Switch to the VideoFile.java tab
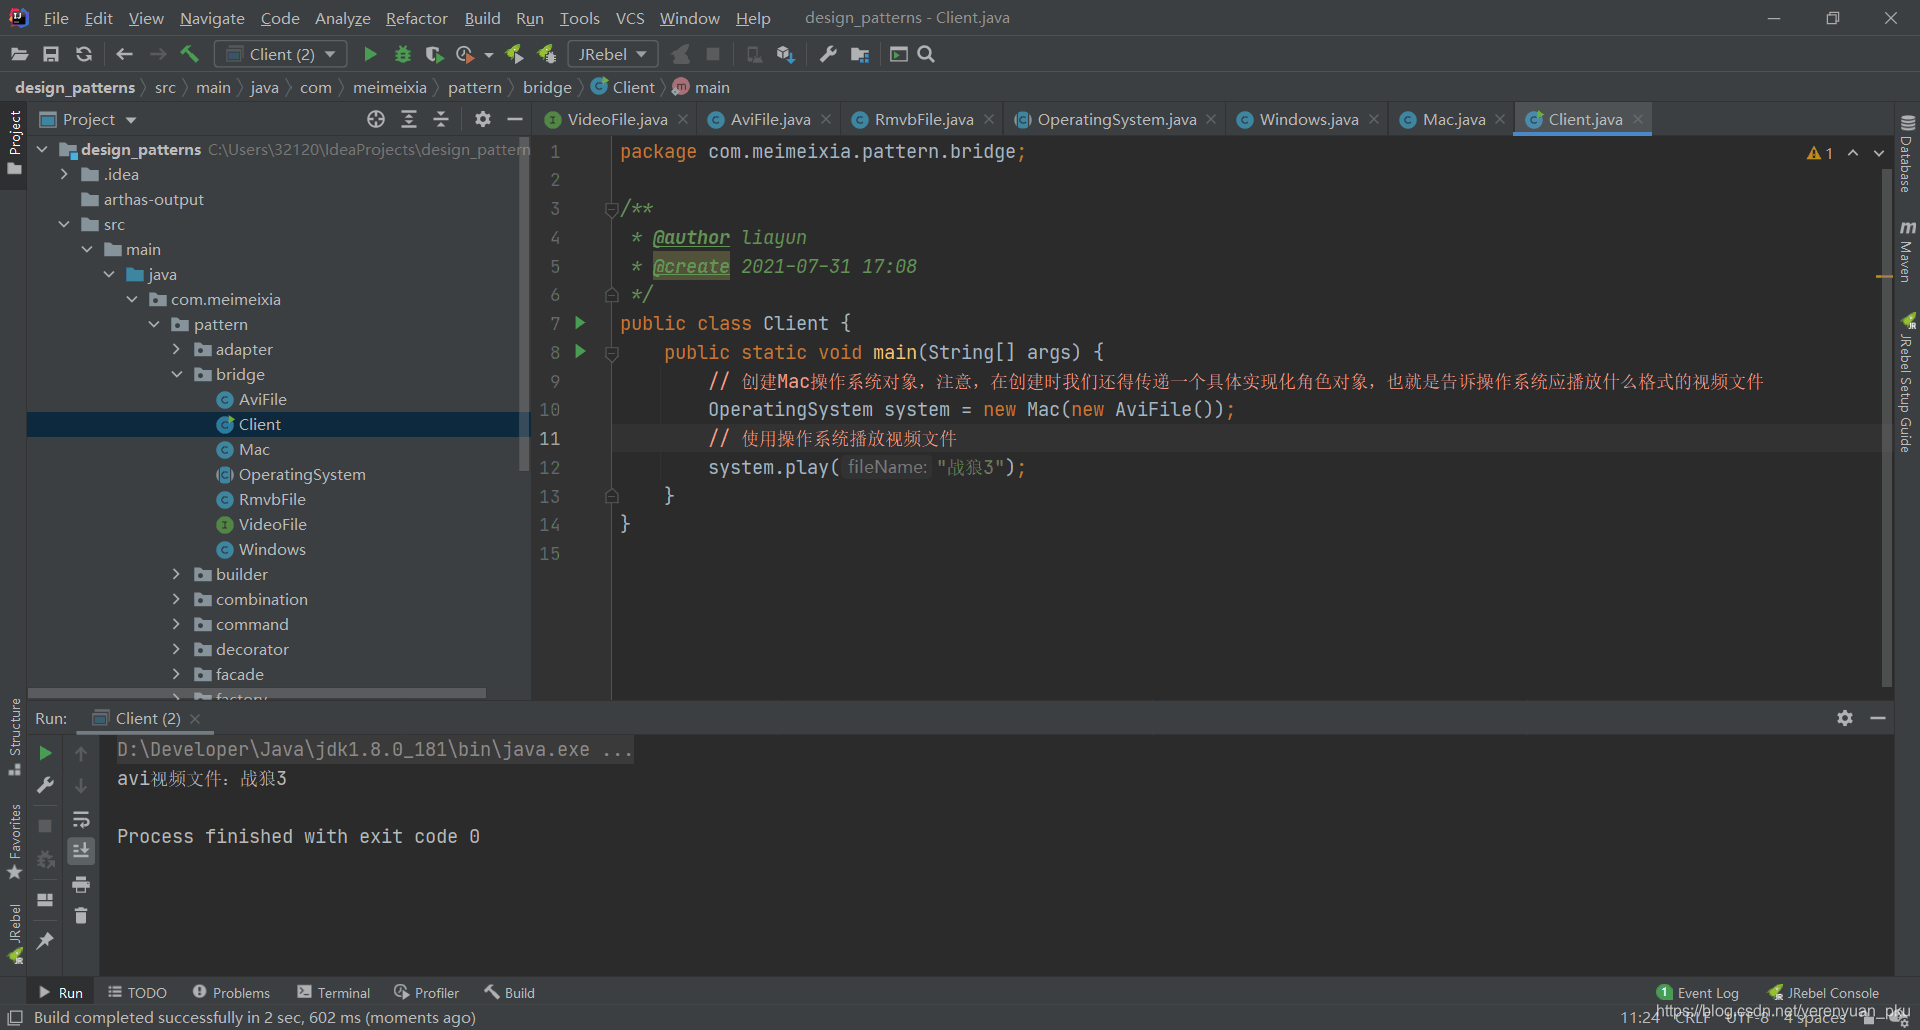The width and height of the screenshot is (1920, 1030). point(616,119)
